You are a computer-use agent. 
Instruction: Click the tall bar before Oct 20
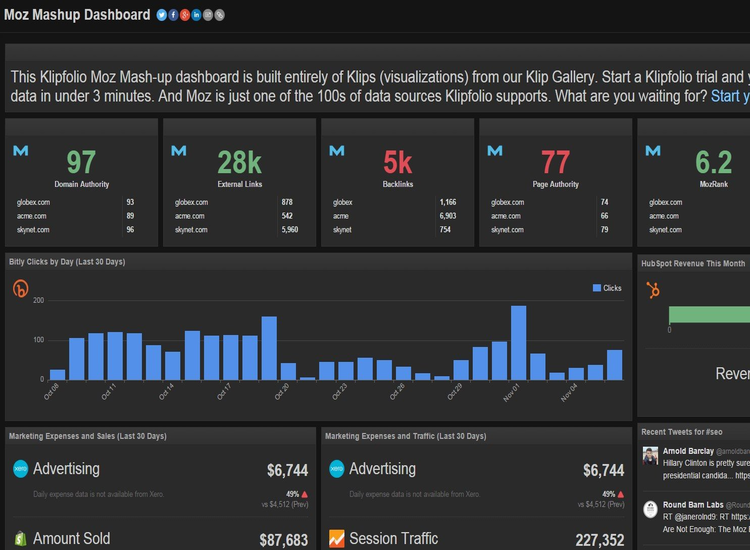point(269,348)
